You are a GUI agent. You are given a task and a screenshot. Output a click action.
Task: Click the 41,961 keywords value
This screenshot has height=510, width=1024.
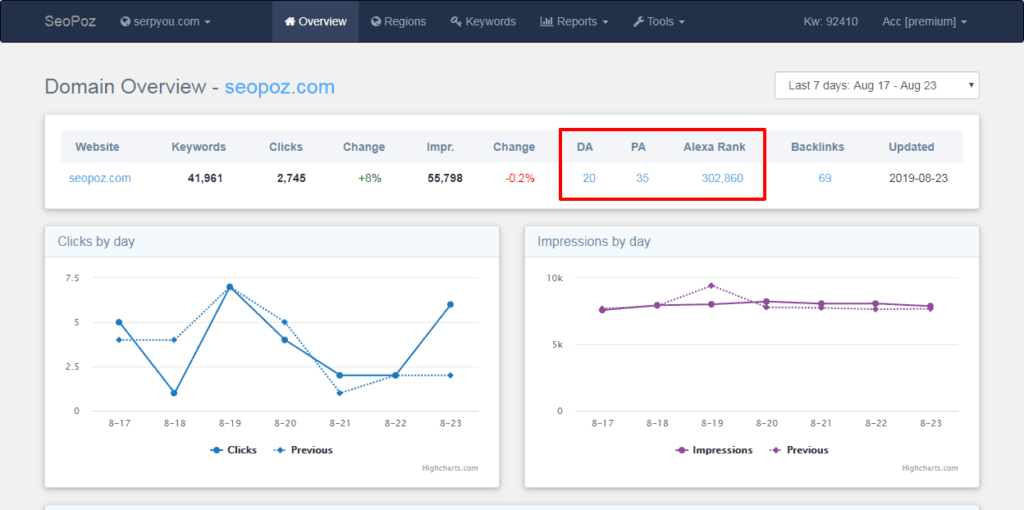click(205, 178)
